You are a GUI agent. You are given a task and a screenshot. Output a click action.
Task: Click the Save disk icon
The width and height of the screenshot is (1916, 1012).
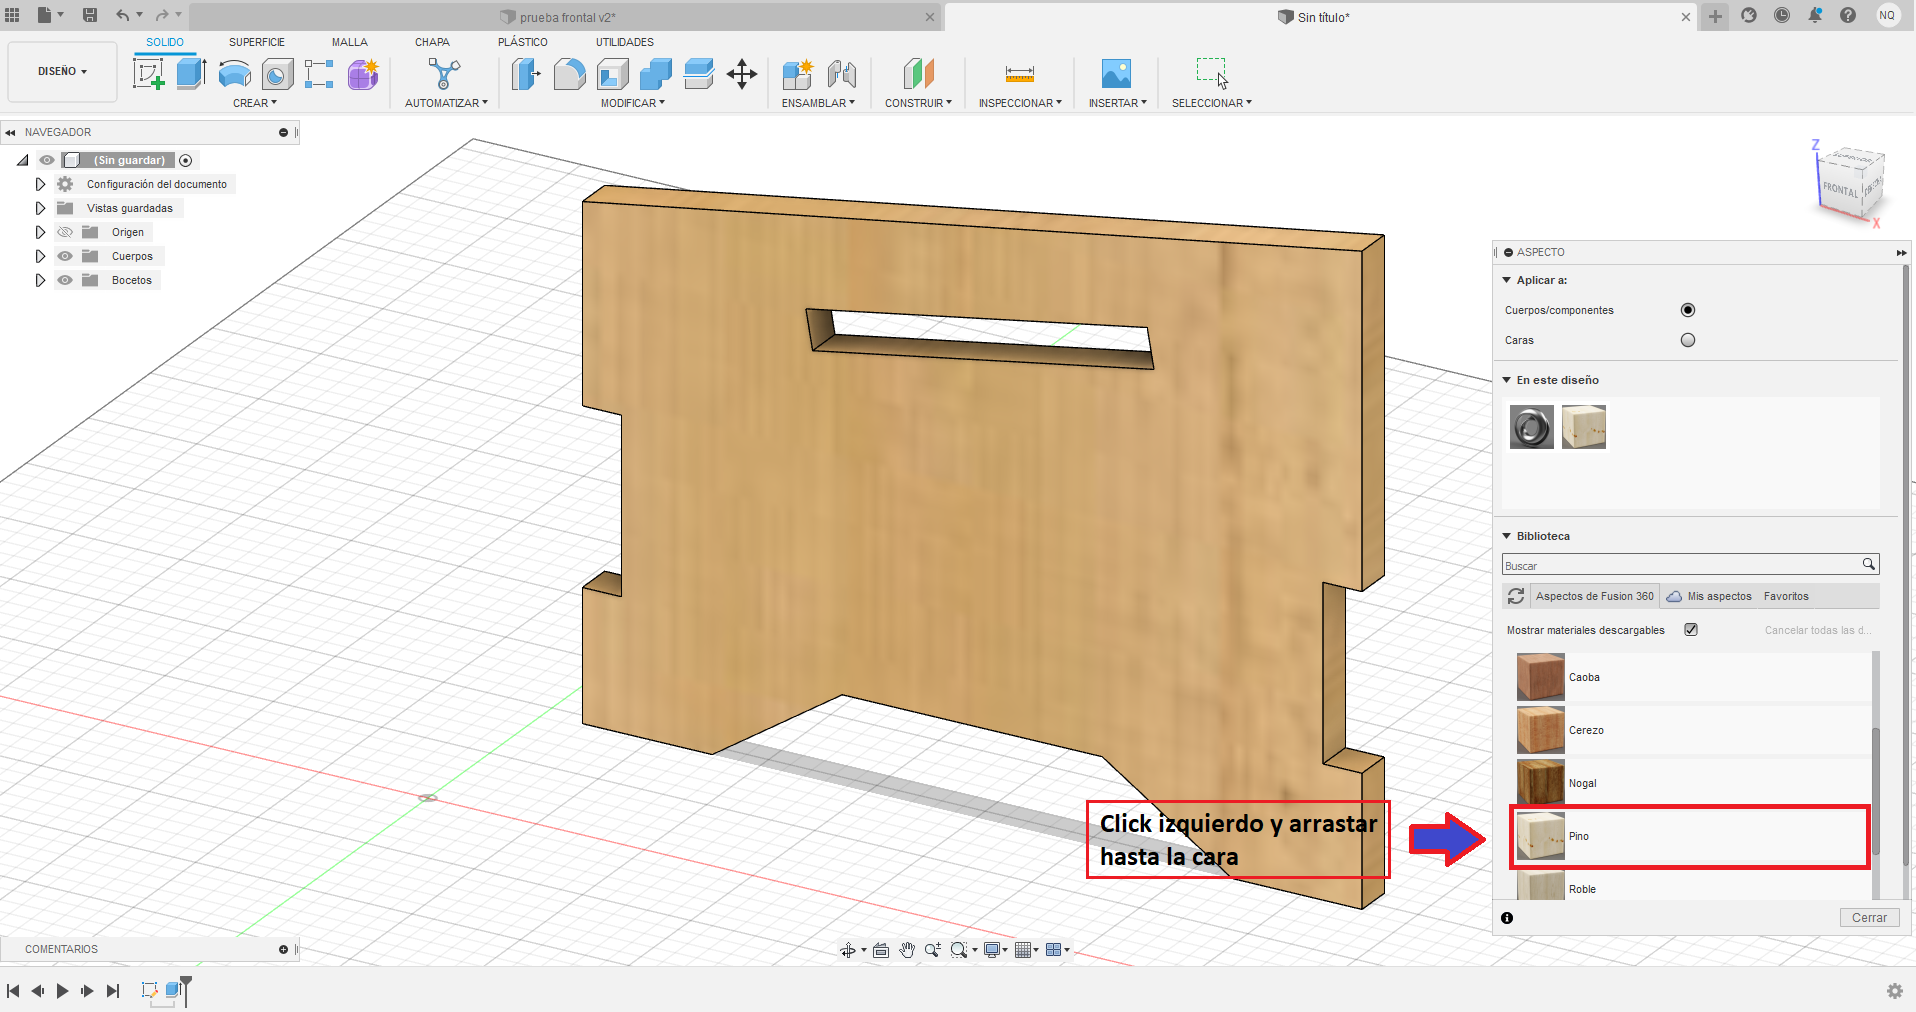point(90,15)
